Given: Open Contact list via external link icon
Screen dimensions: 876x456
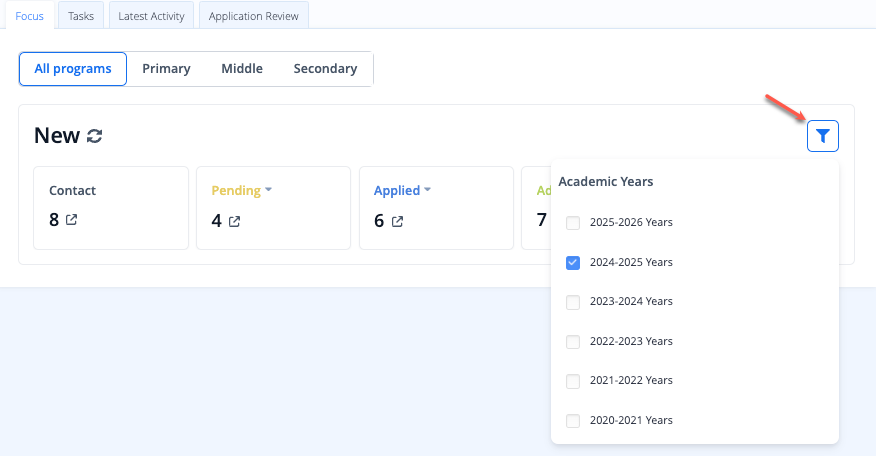Looking at the screenshot, I should pos(72,220).
